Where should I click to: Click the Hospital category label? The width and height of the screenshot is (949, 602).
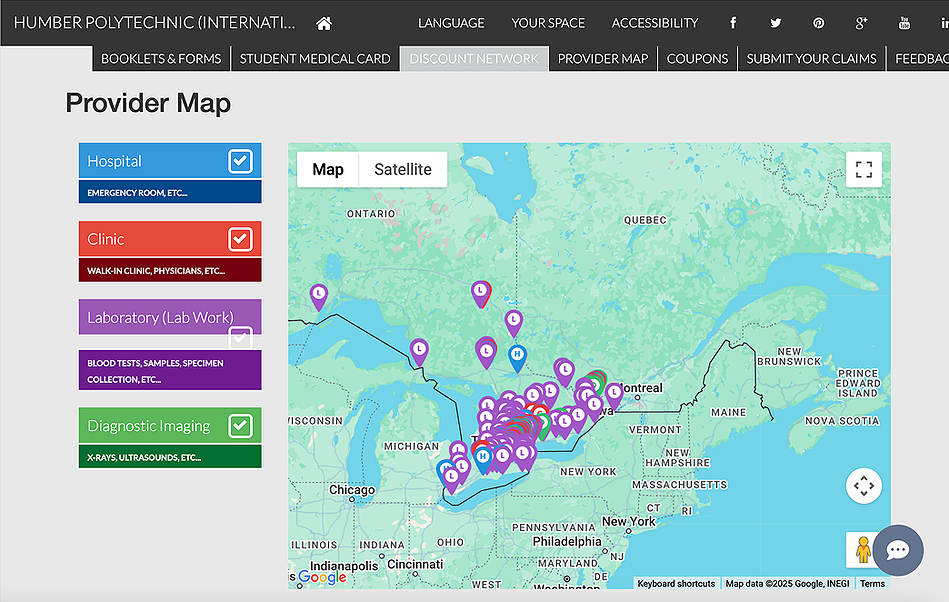[114, 161]
